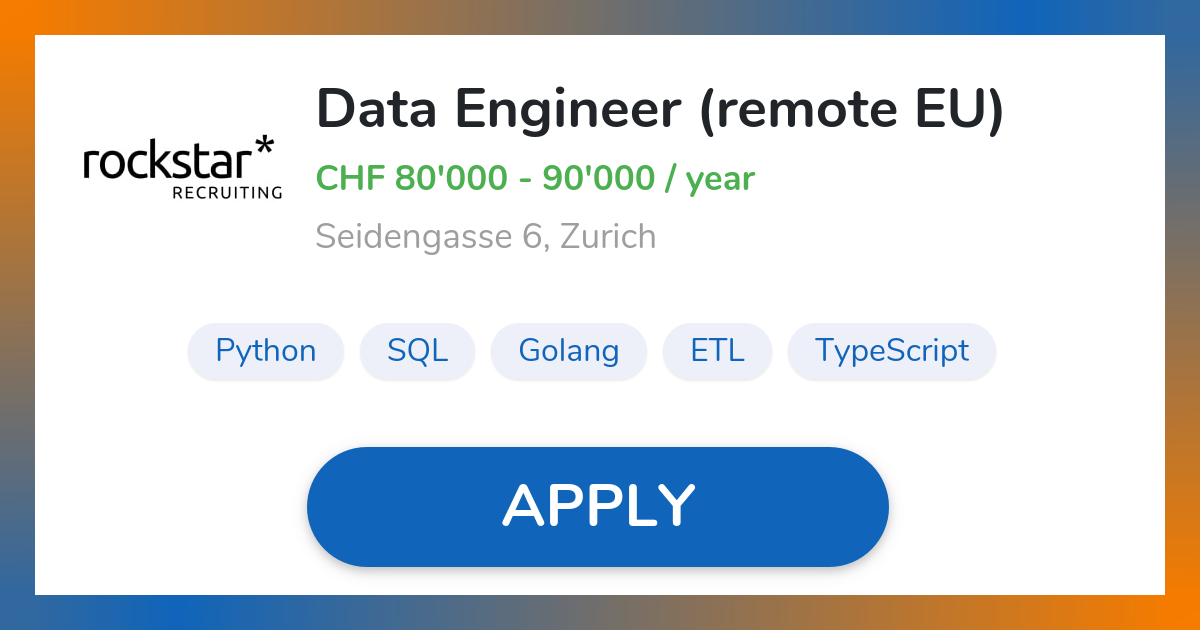Click the (remote EU) part of the title
Screen dimensions: 1200x630
click(847, 109)
